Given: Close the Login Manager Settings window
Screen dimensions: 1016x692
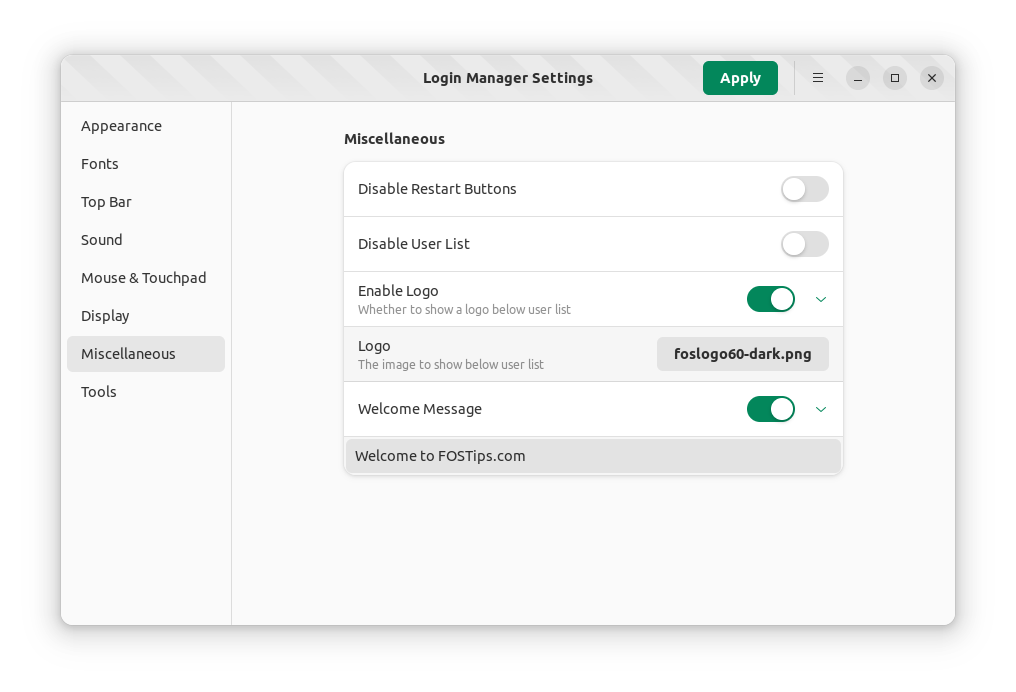Looking at the screenshot, I should point(932,78).
